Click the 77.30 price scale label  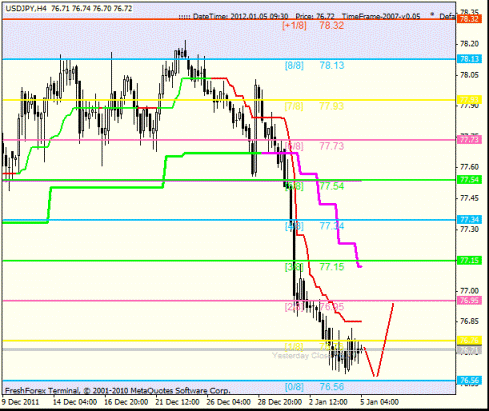click(469, 229)
